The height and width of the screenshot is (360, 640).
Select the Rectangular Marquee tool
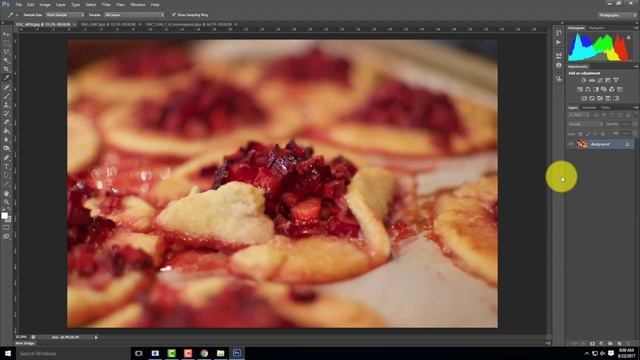pos(6,43)
